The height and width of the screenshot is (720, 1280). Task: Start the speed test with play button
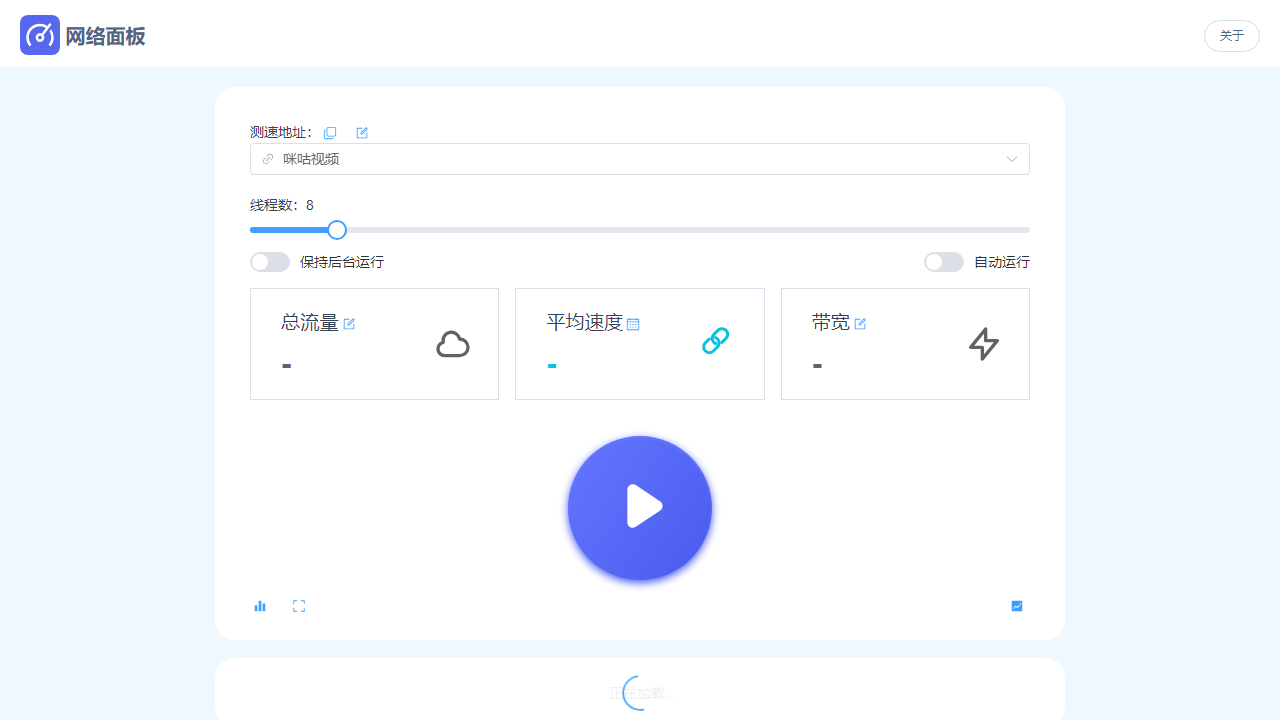pyautogui.click(x=640, y=508)
